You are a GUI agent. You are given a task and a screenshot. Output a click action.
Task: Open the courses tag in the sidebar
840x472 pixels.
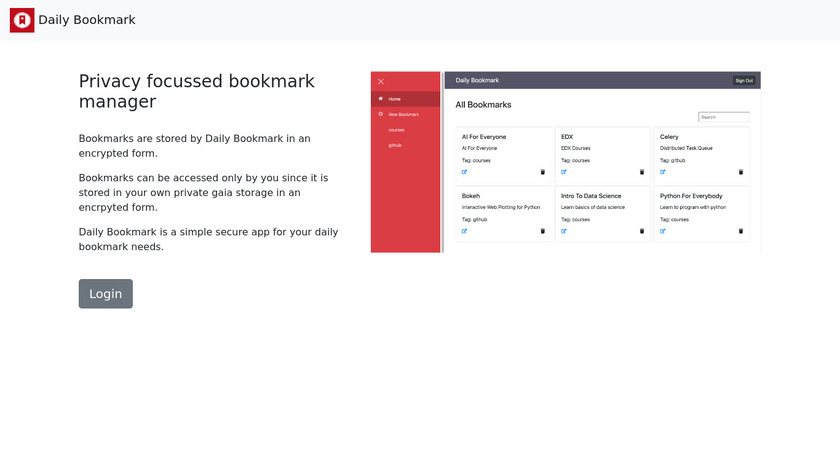coord(397,130)
